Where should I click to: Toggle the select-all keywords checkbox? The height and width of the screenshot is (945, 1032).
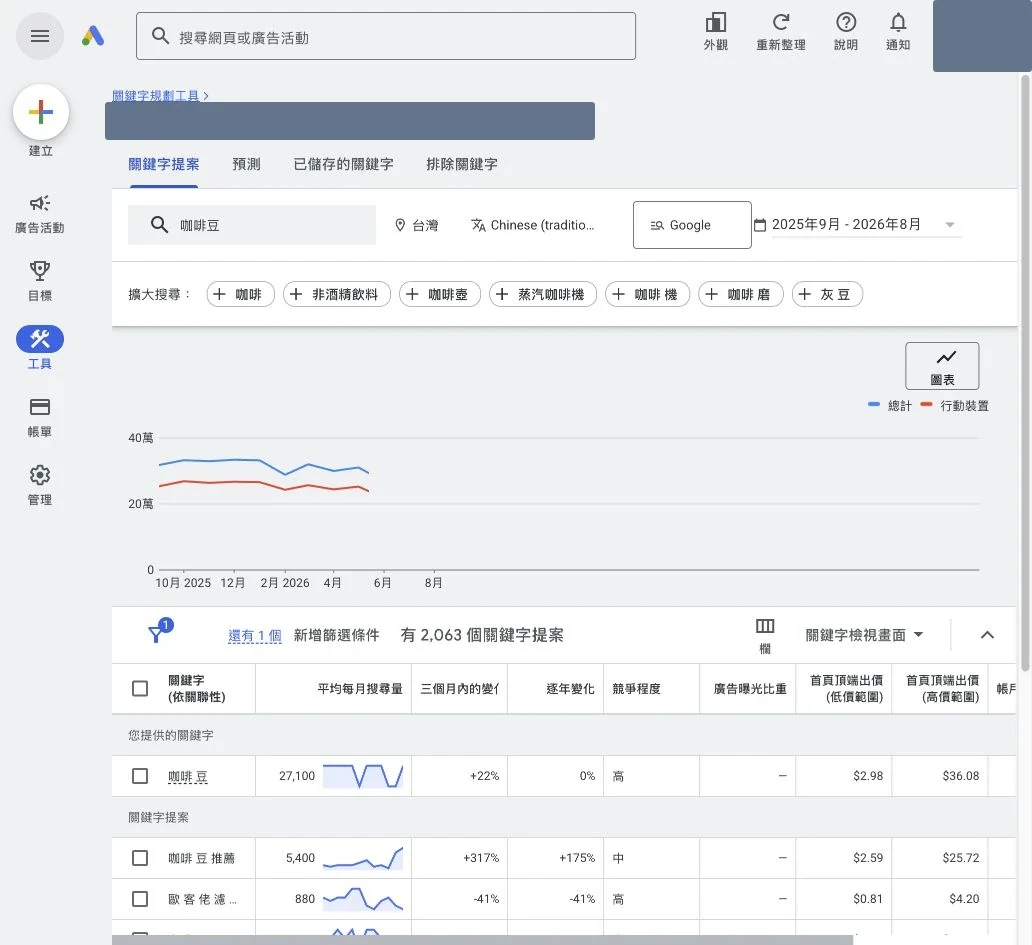point(140,688)
